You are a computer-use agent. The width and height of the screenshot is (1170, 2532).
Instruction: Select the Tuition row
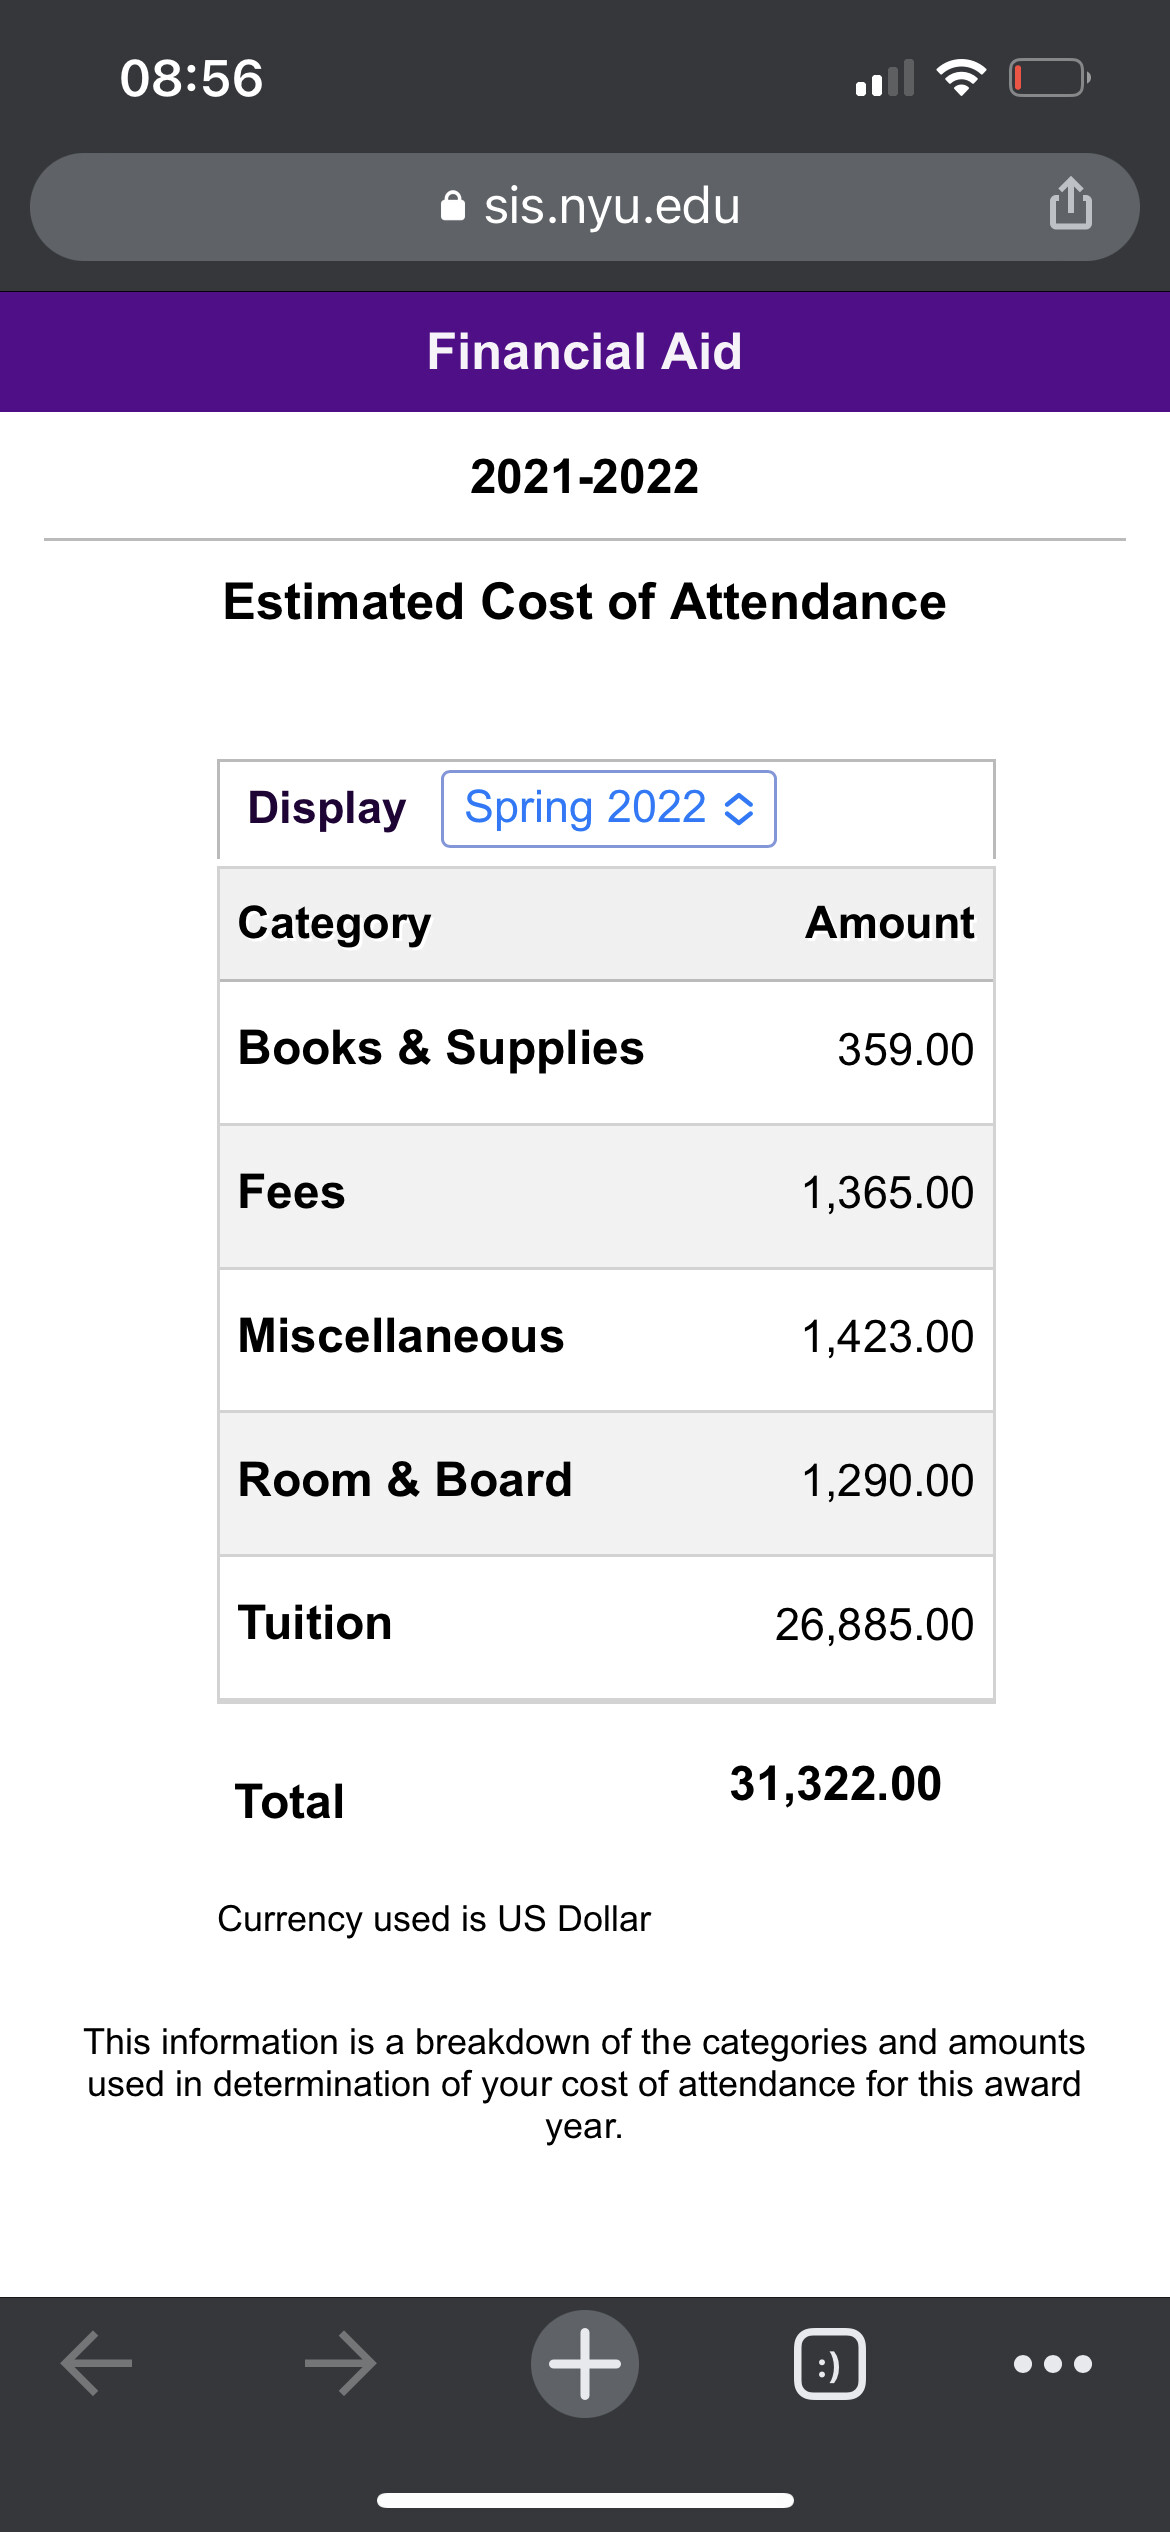coord(606,1625)
